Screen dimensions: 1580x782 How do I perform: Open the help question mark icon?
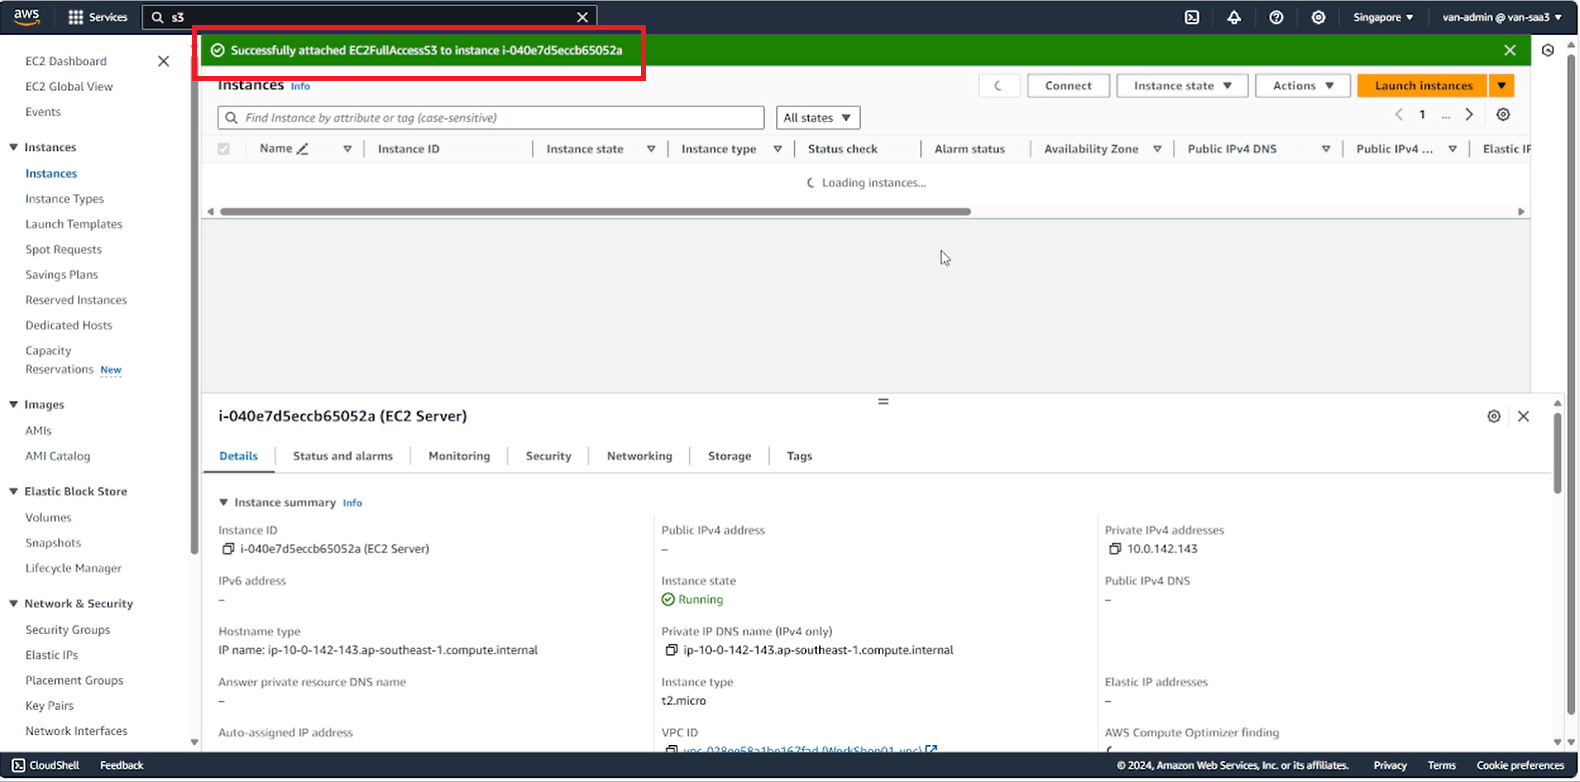(x=1276, y=17)
